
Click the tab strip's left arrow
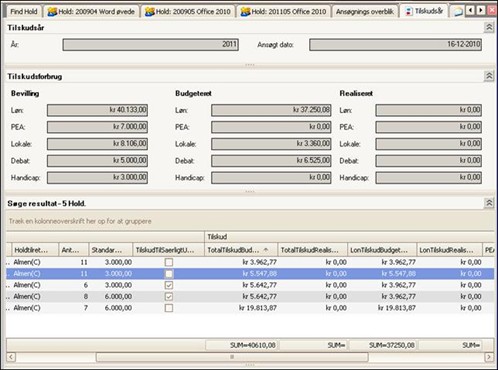(x=470, y=10)
